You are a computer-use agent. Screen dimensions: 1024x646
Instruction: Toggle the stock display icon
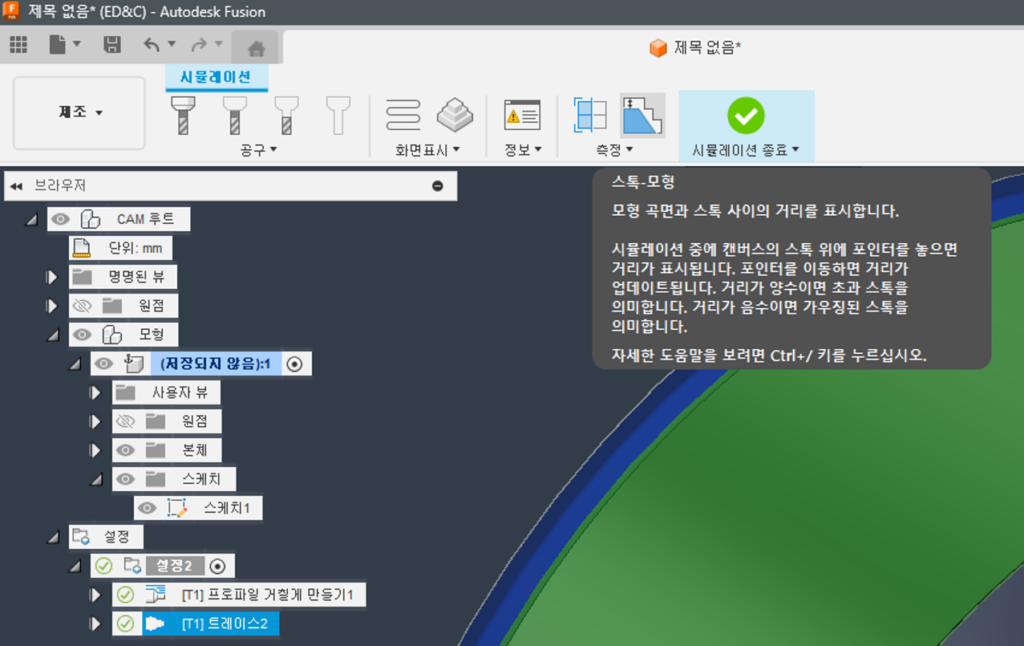tap(455, 115)
